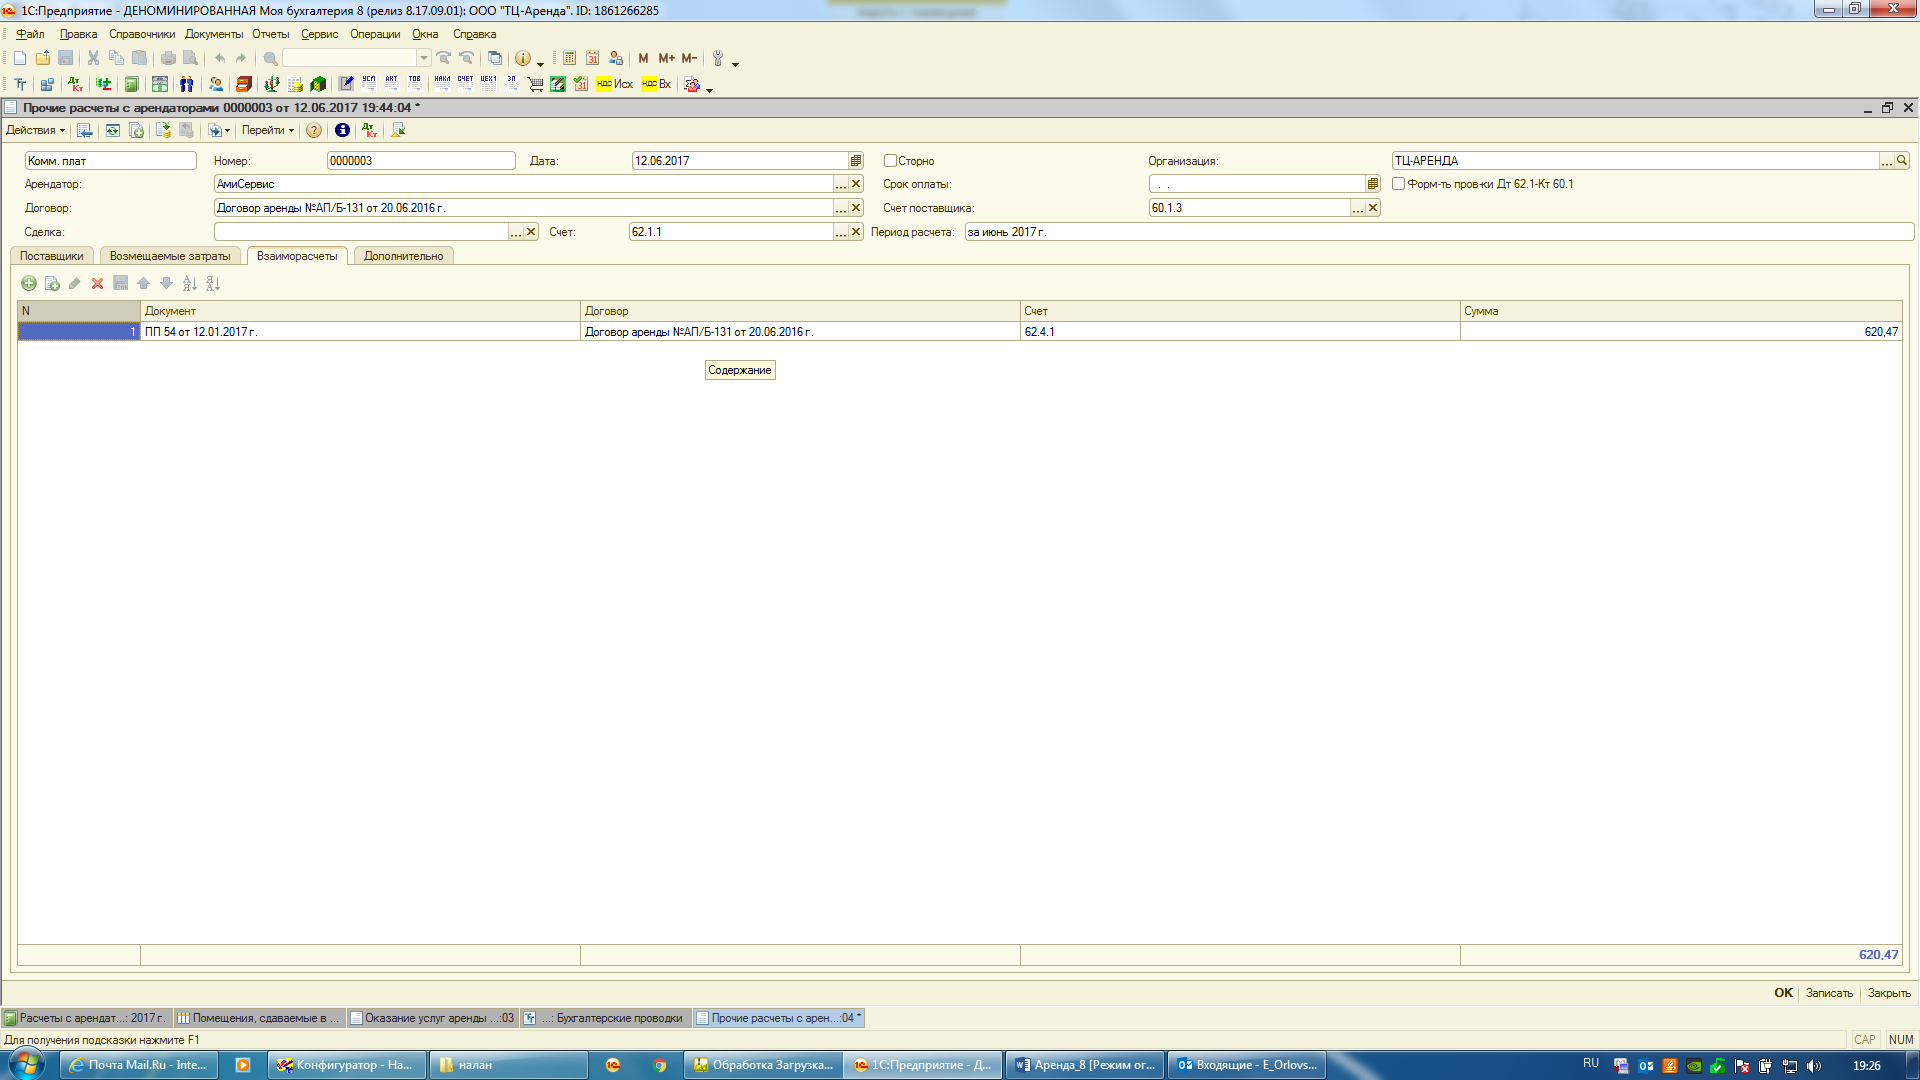Viewport: 1920px width, 1080px height.
Task: Open the Отчеты menu
Action: 270,34
